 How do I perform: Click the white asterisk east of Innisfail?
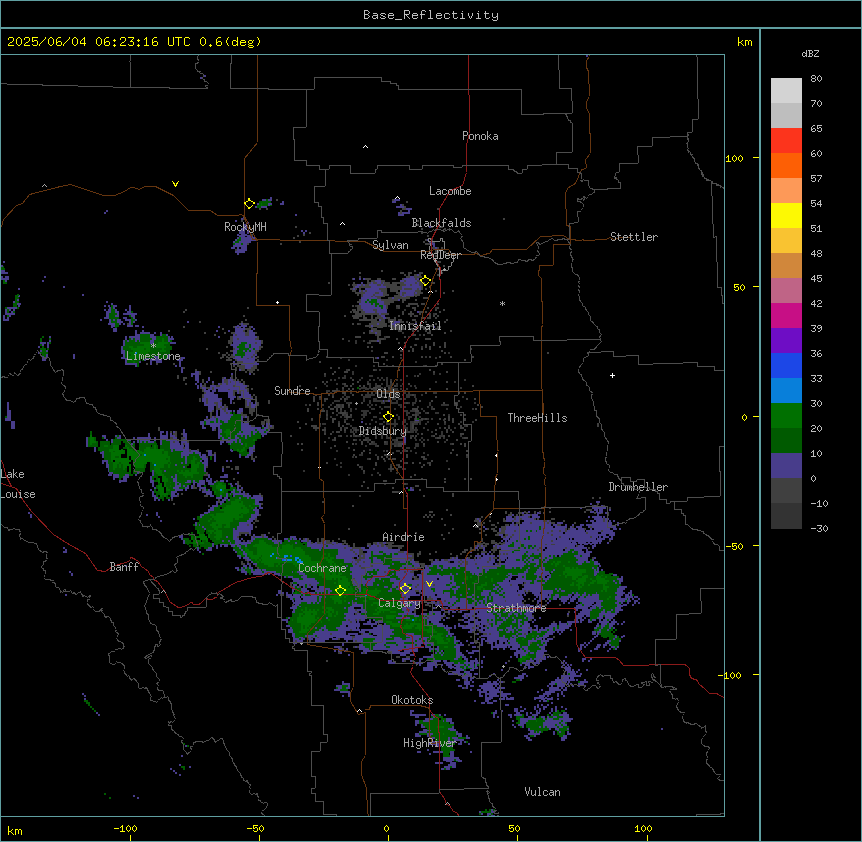(502, 303)
